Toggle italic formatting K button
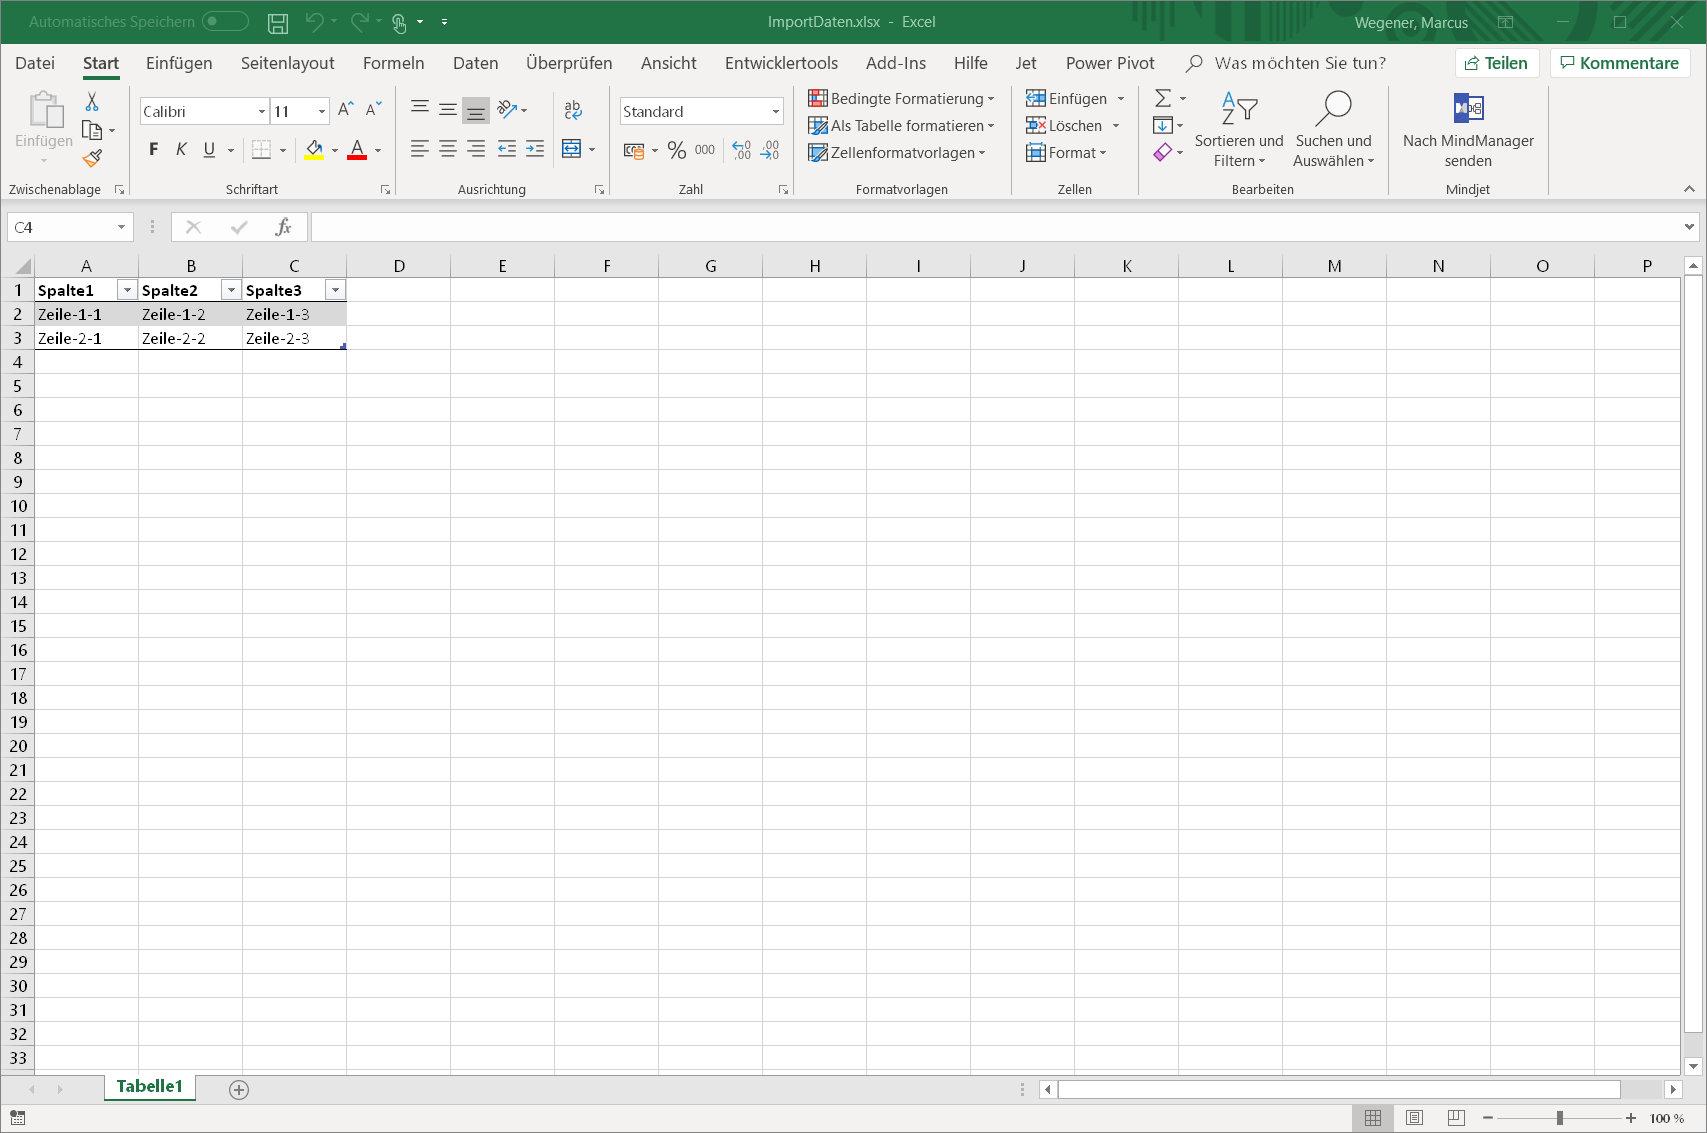This screenshot has height=1133, width=1707. click(181, 150)
